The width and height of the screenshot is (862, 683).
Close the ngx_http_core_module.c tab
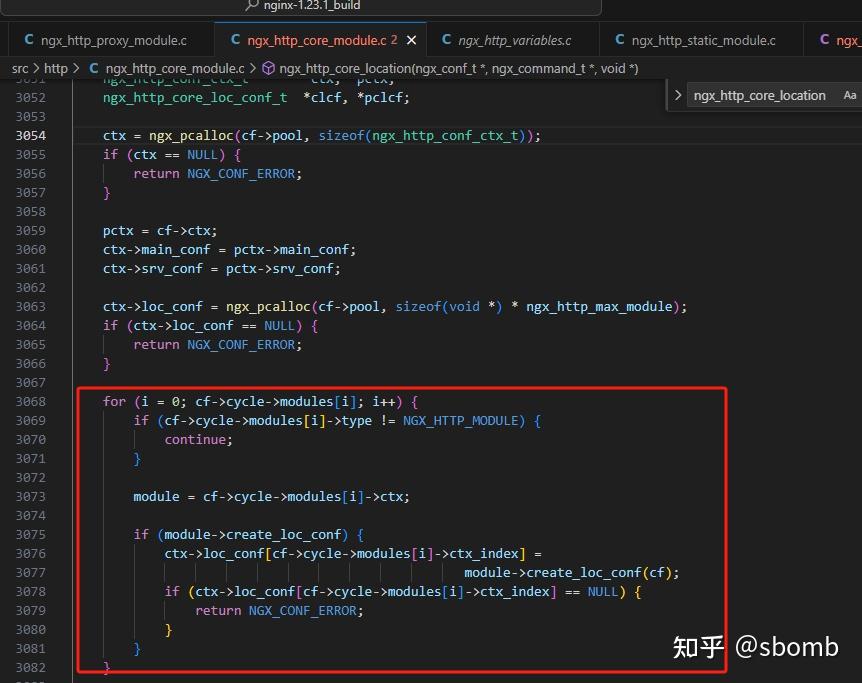click(412, 40)
